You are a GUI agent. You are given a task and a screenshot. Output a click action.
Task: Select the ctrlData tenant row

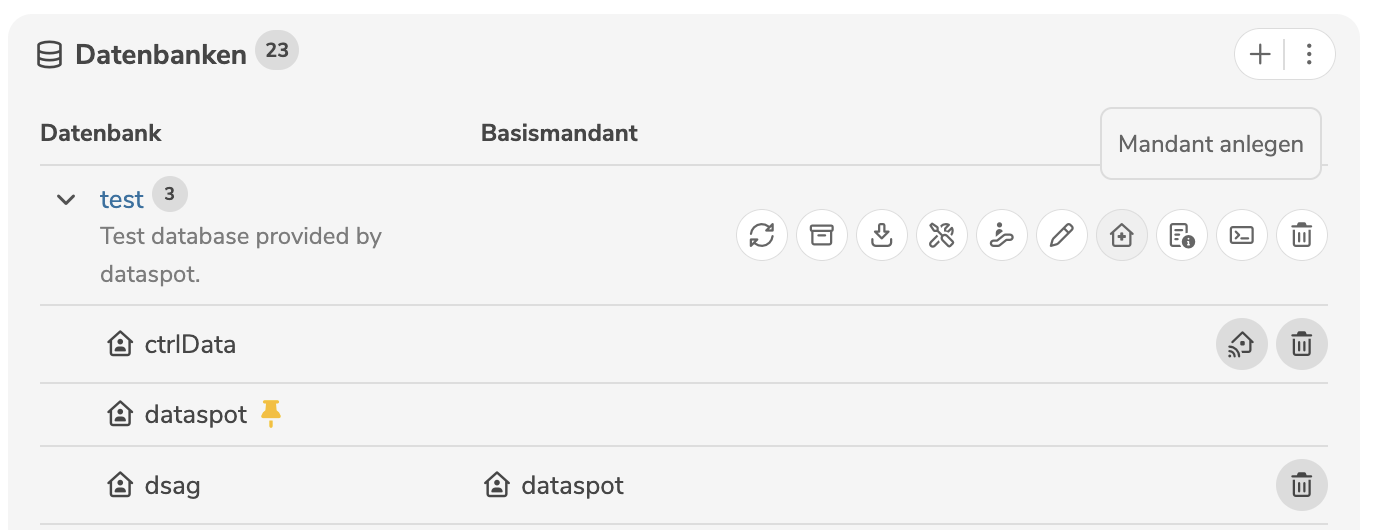tap(190, 345)
